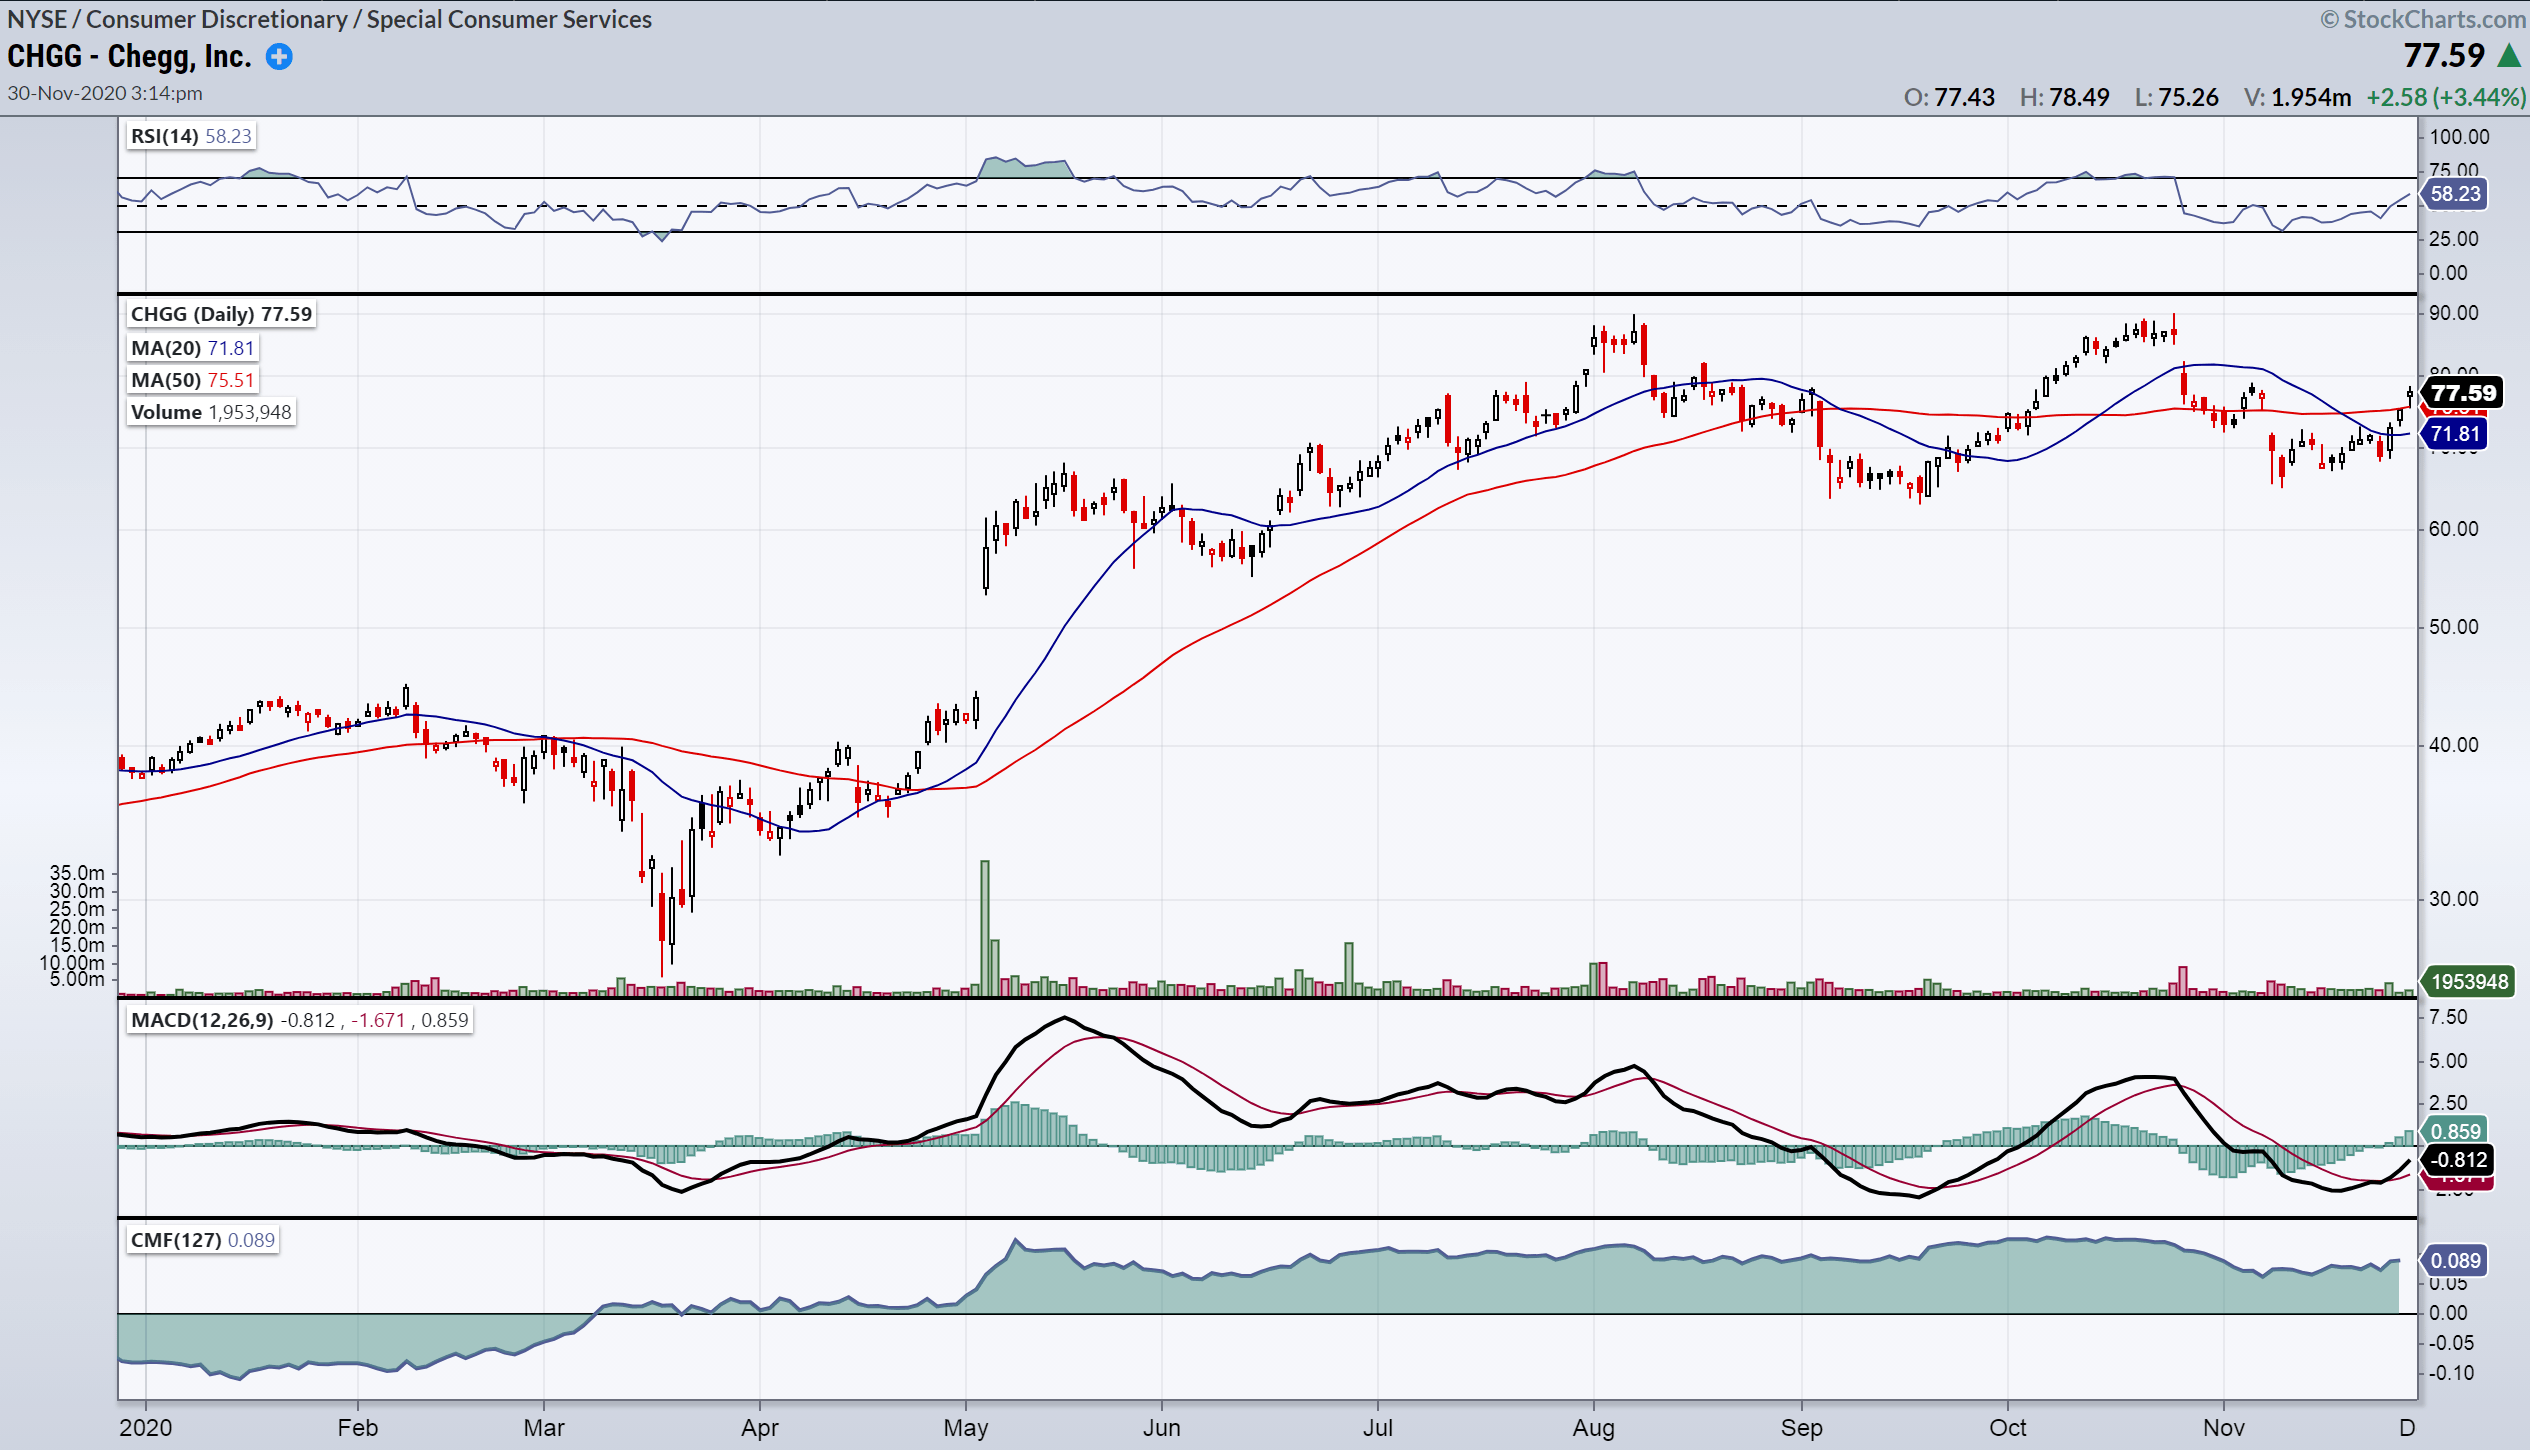The image size is (2530, 1450).
Task: Select the RSI(14) indicator label
Action: click(165, 136)
